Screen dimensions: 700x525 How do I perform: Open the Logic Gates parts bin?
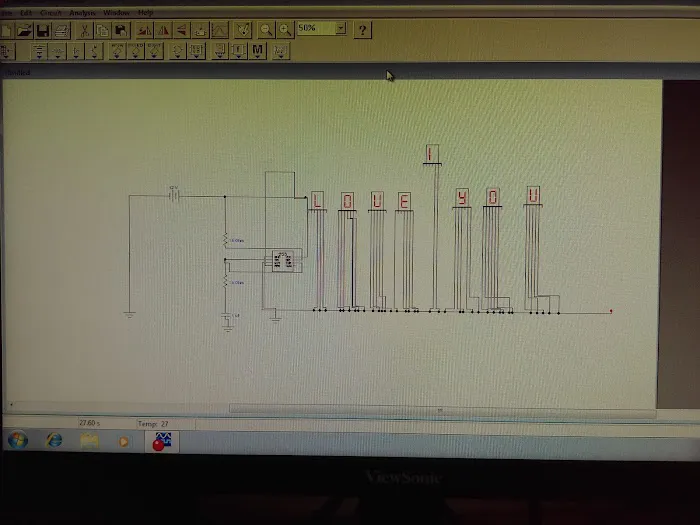pos(177,51)
